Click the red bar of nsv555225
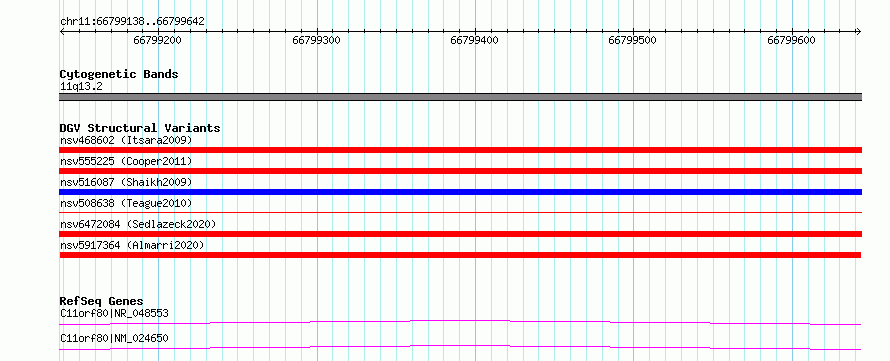This screenshot has height=361, width=890. pyautogui.click(x=460, y=171)
